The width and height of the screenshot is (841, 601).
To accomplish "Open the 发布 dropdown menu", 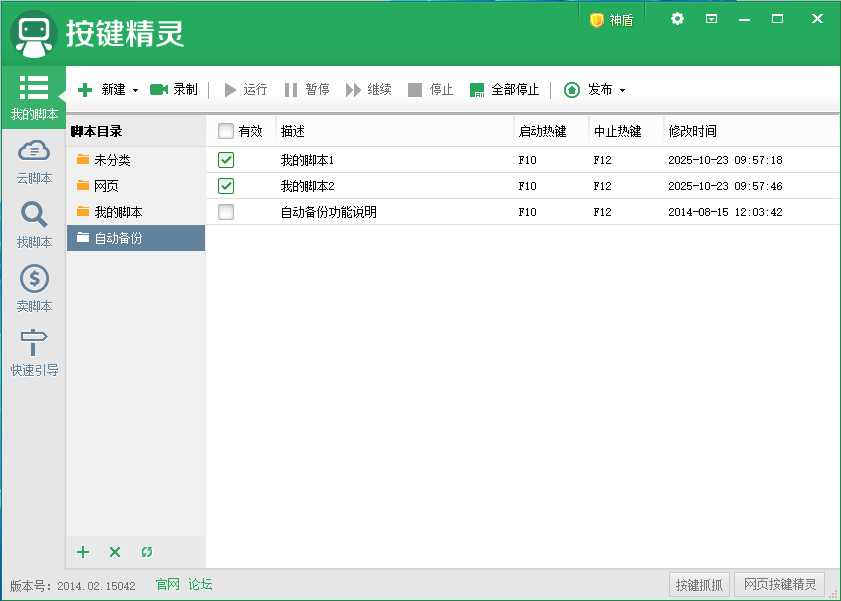I will point(620,89).
